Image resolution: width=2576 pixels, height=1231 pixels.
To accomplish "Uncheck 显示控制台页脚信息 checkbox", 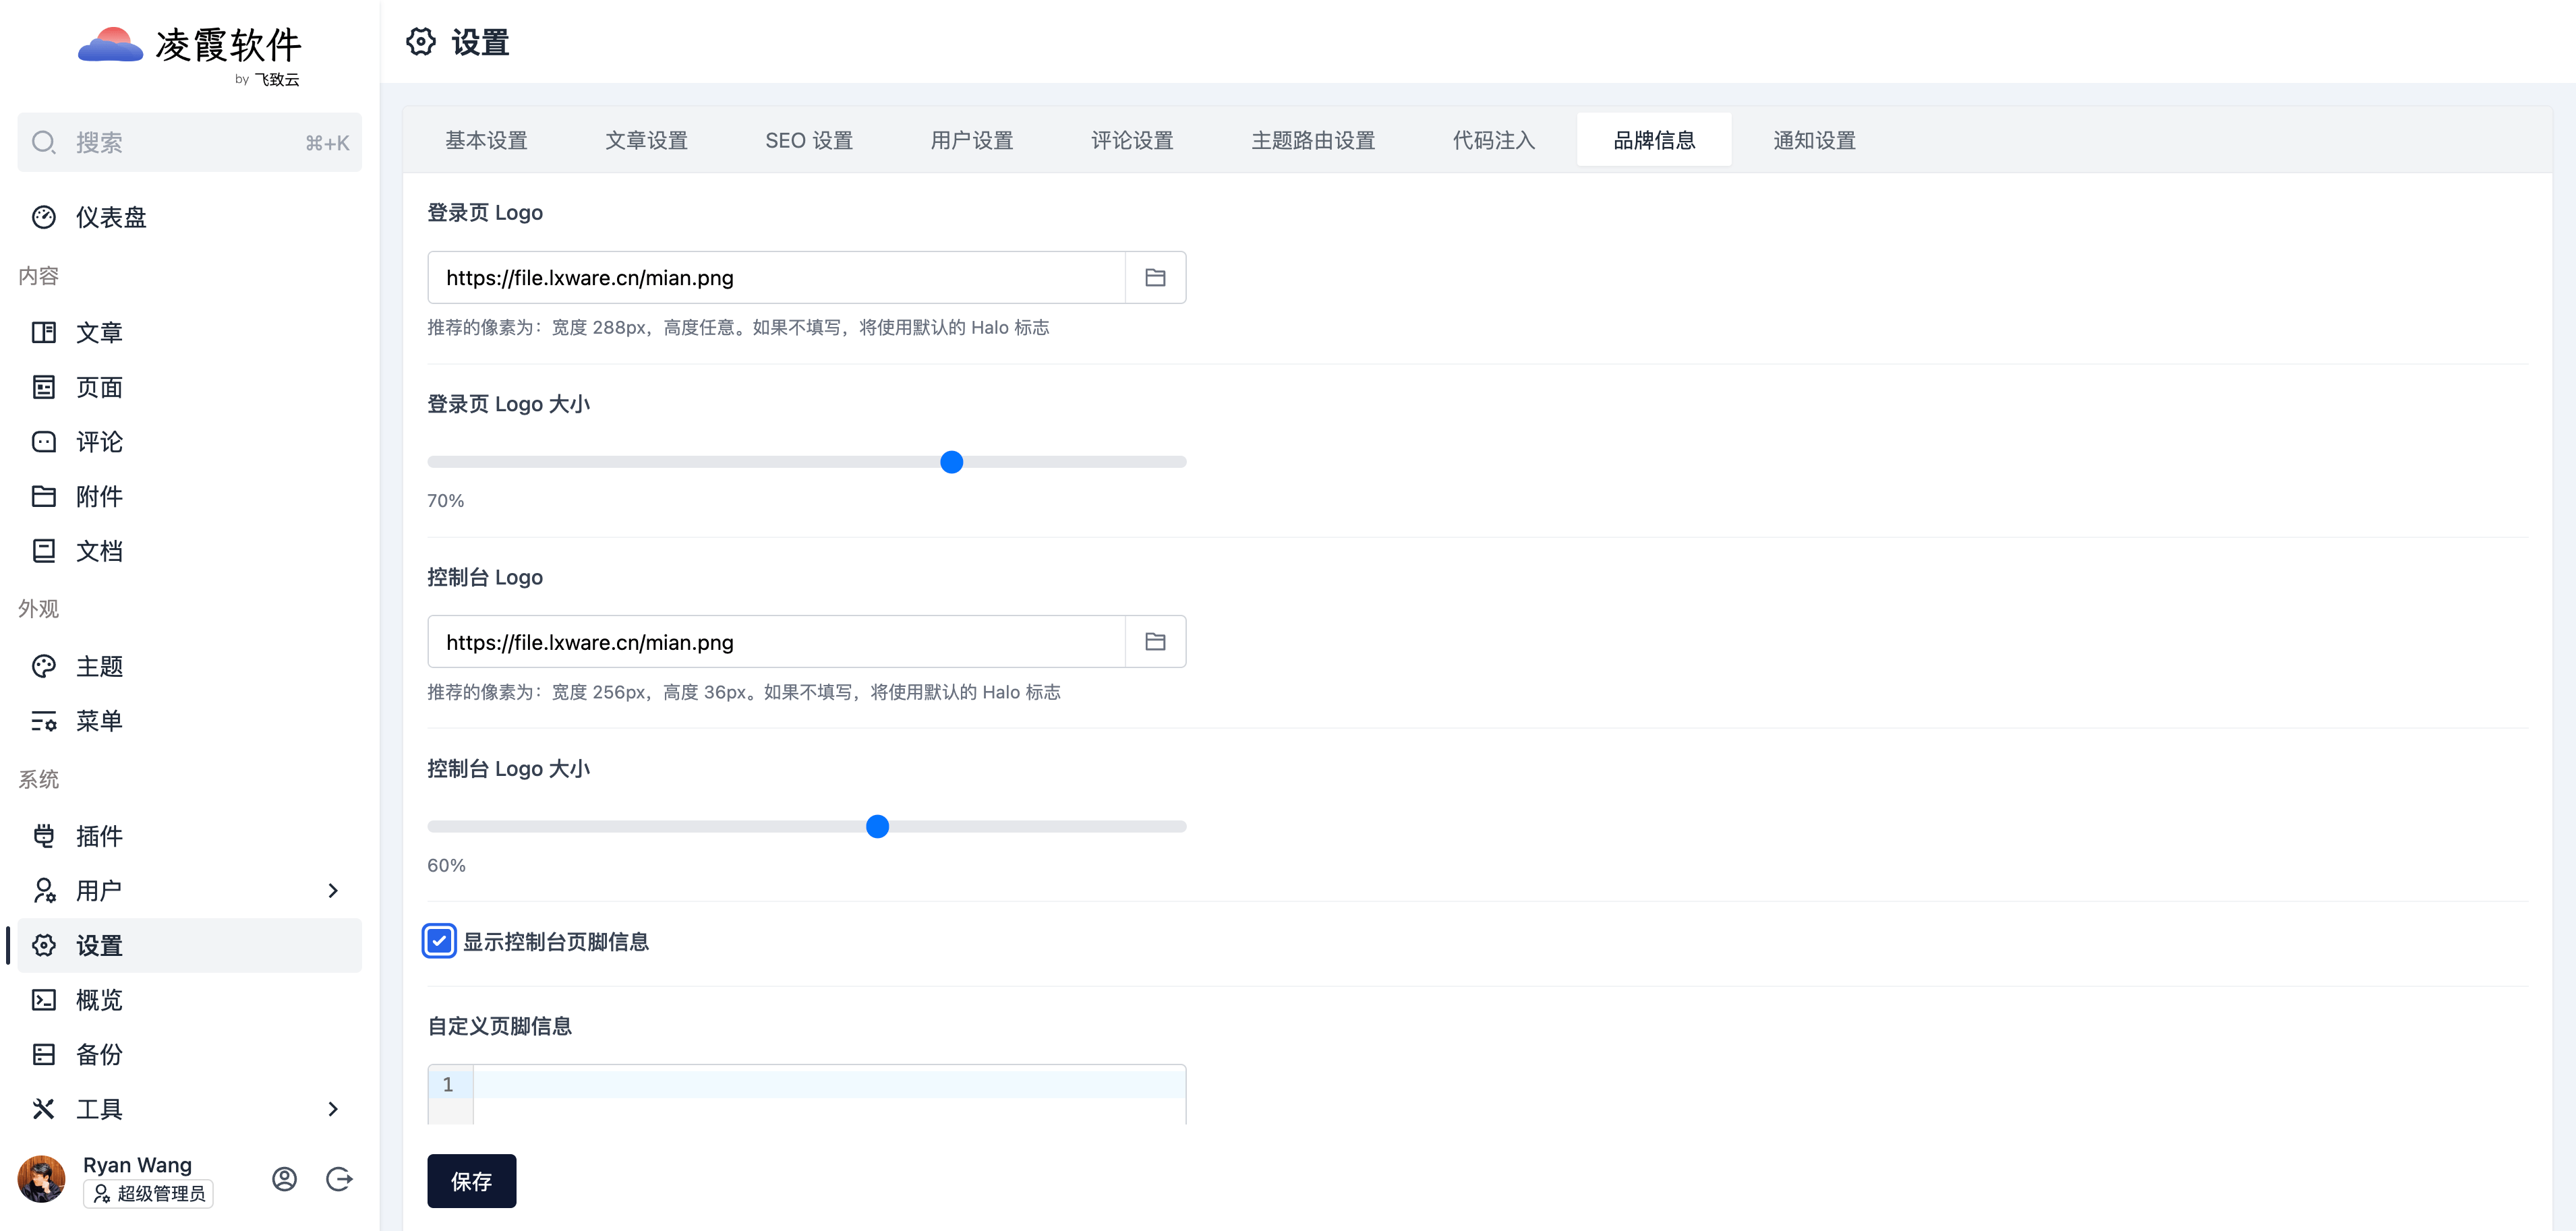I will coord(439,941).
